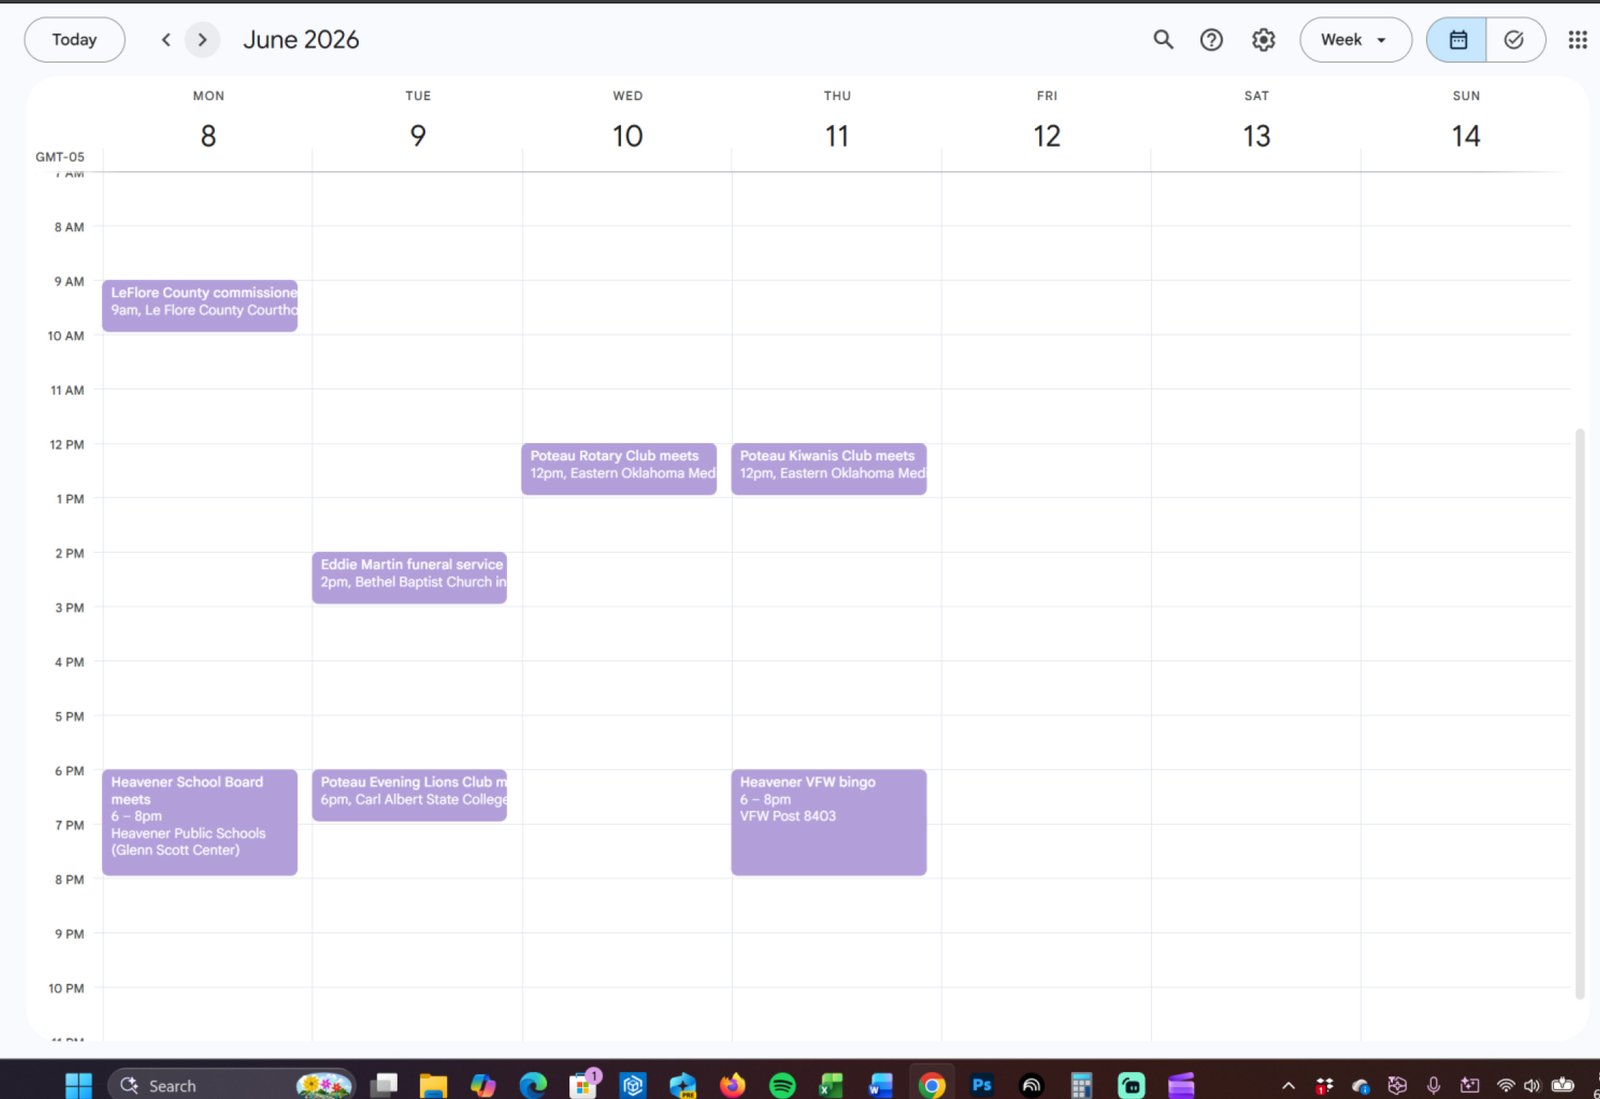Image resolution: width=1600 pixels, height=1099 pixels.
Task: Open the Google apps grid
Action: (1578, 40)
